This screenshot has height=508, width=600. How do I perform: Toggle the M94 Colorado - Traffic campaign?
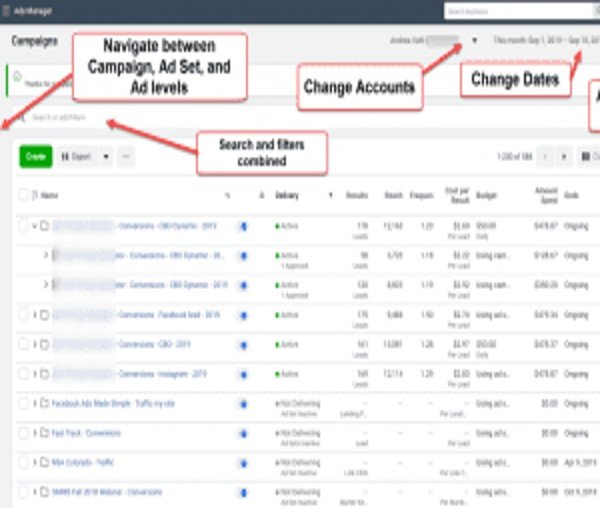[243, 463]
